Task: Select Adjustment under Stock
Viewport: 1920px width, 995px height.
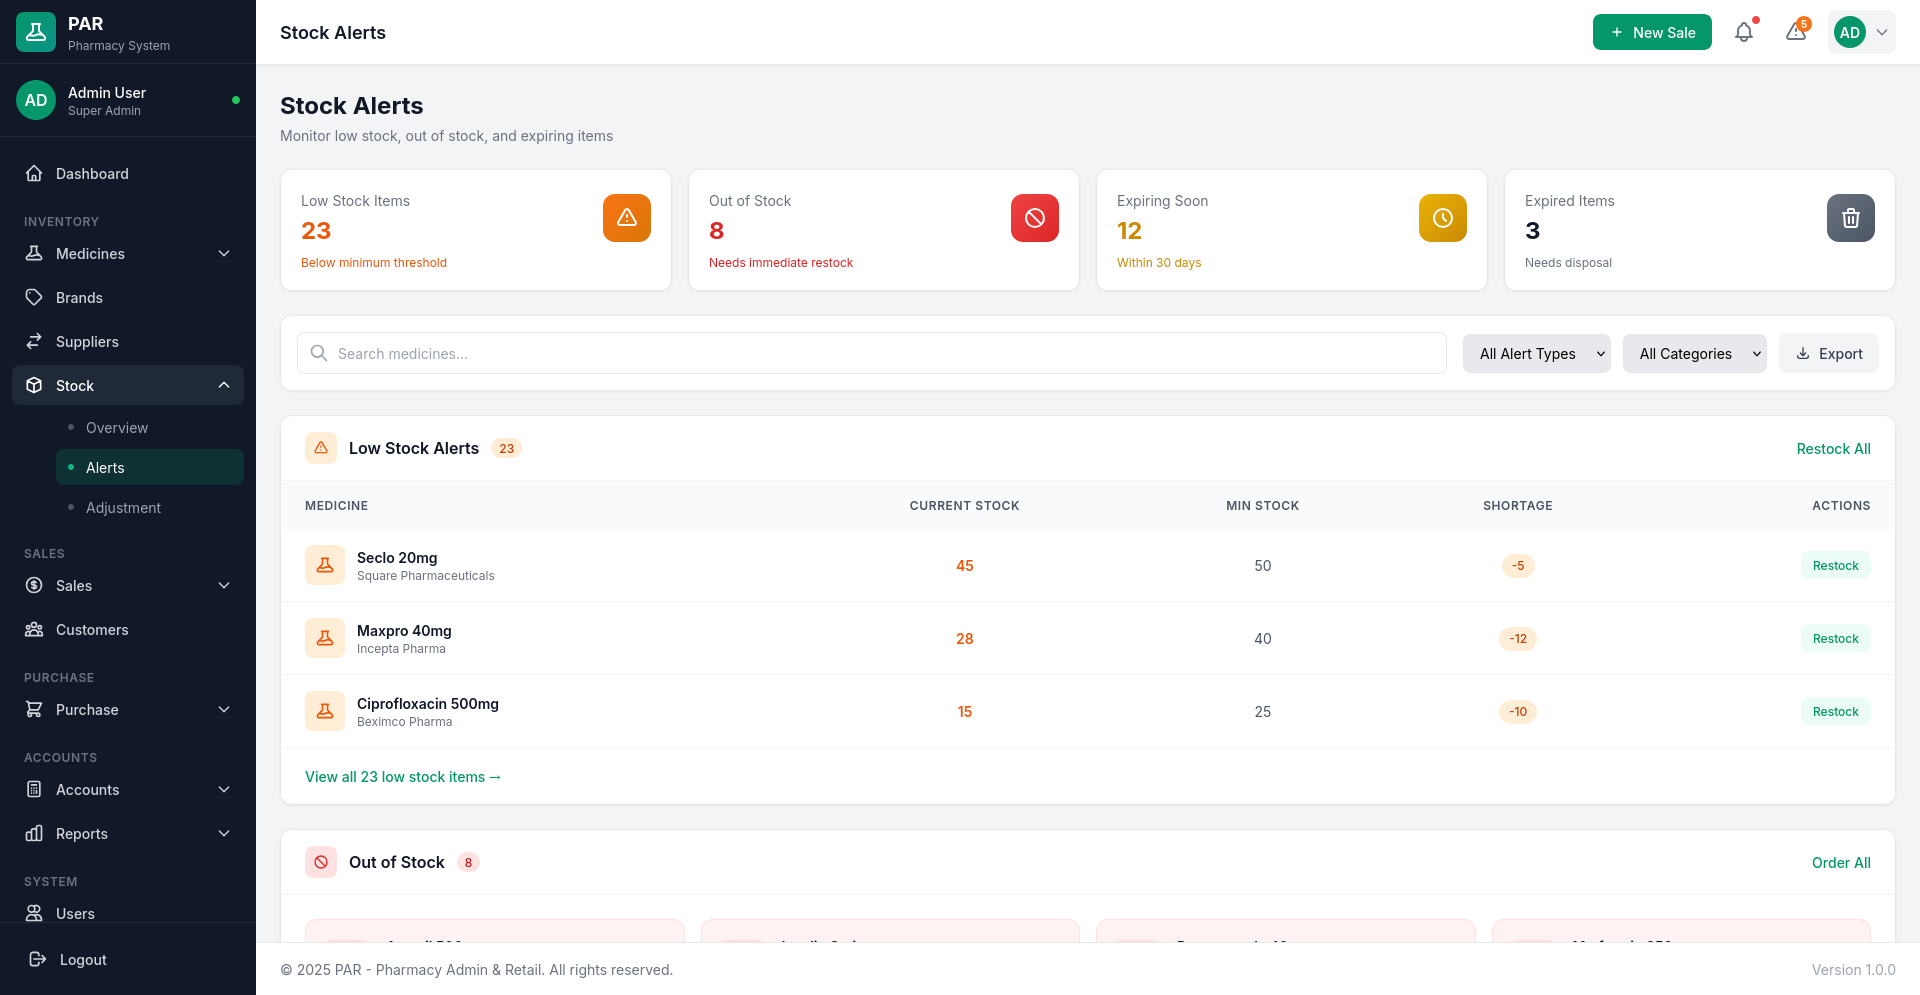Action: [x=123, y=508]
